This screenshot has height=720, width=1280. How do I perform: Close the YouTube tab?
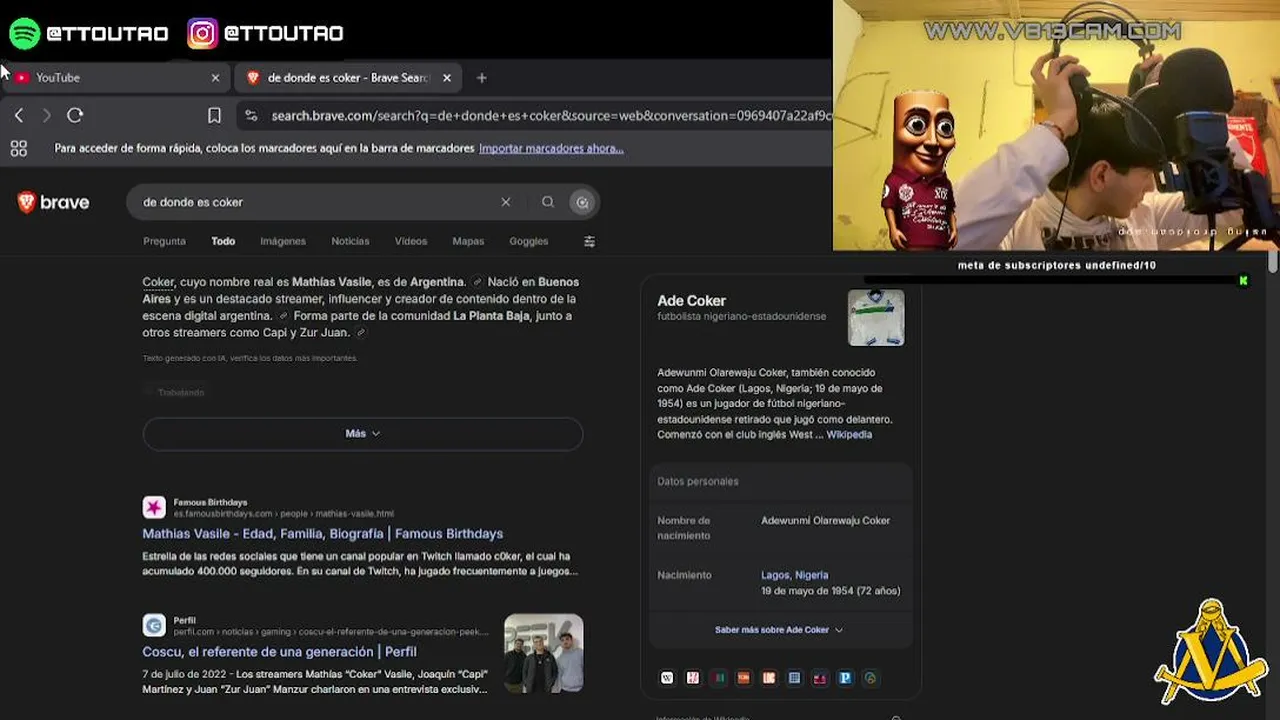pos(215,77)
